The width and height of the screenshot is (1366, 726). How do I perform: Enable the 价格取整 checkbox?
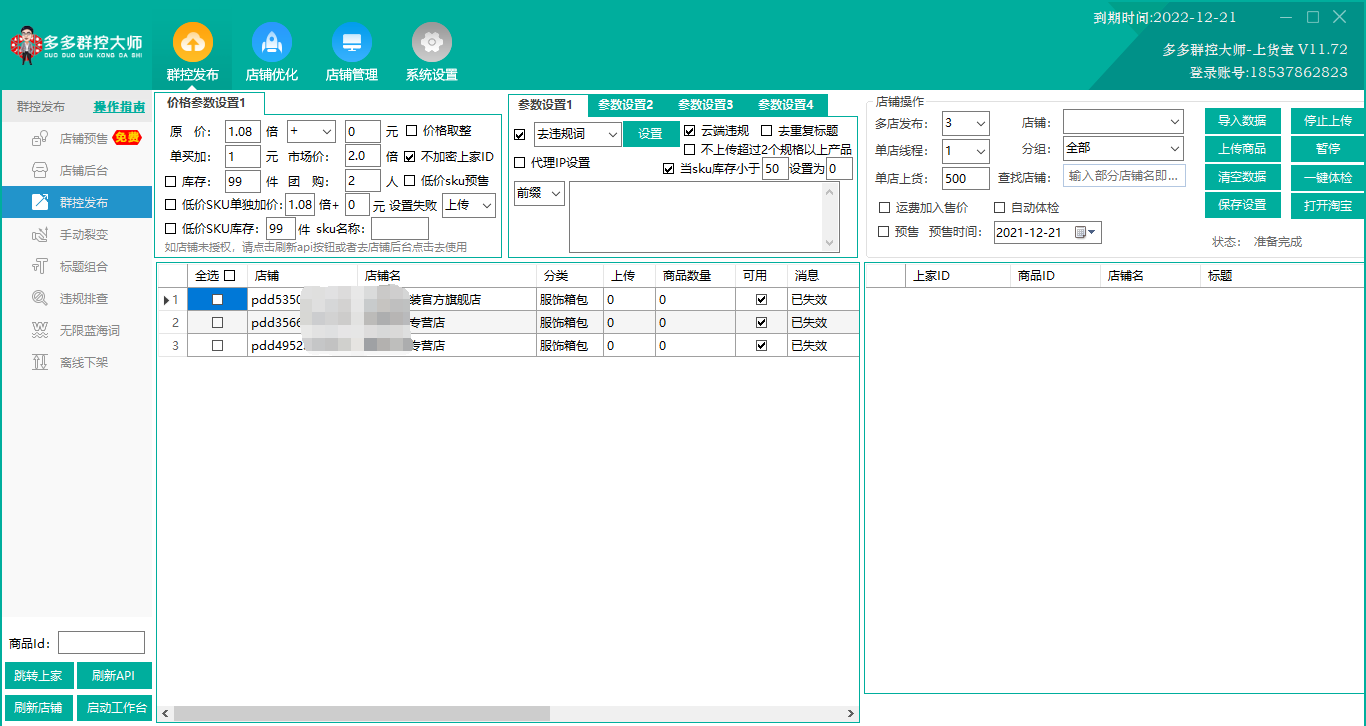pos(412,131)
